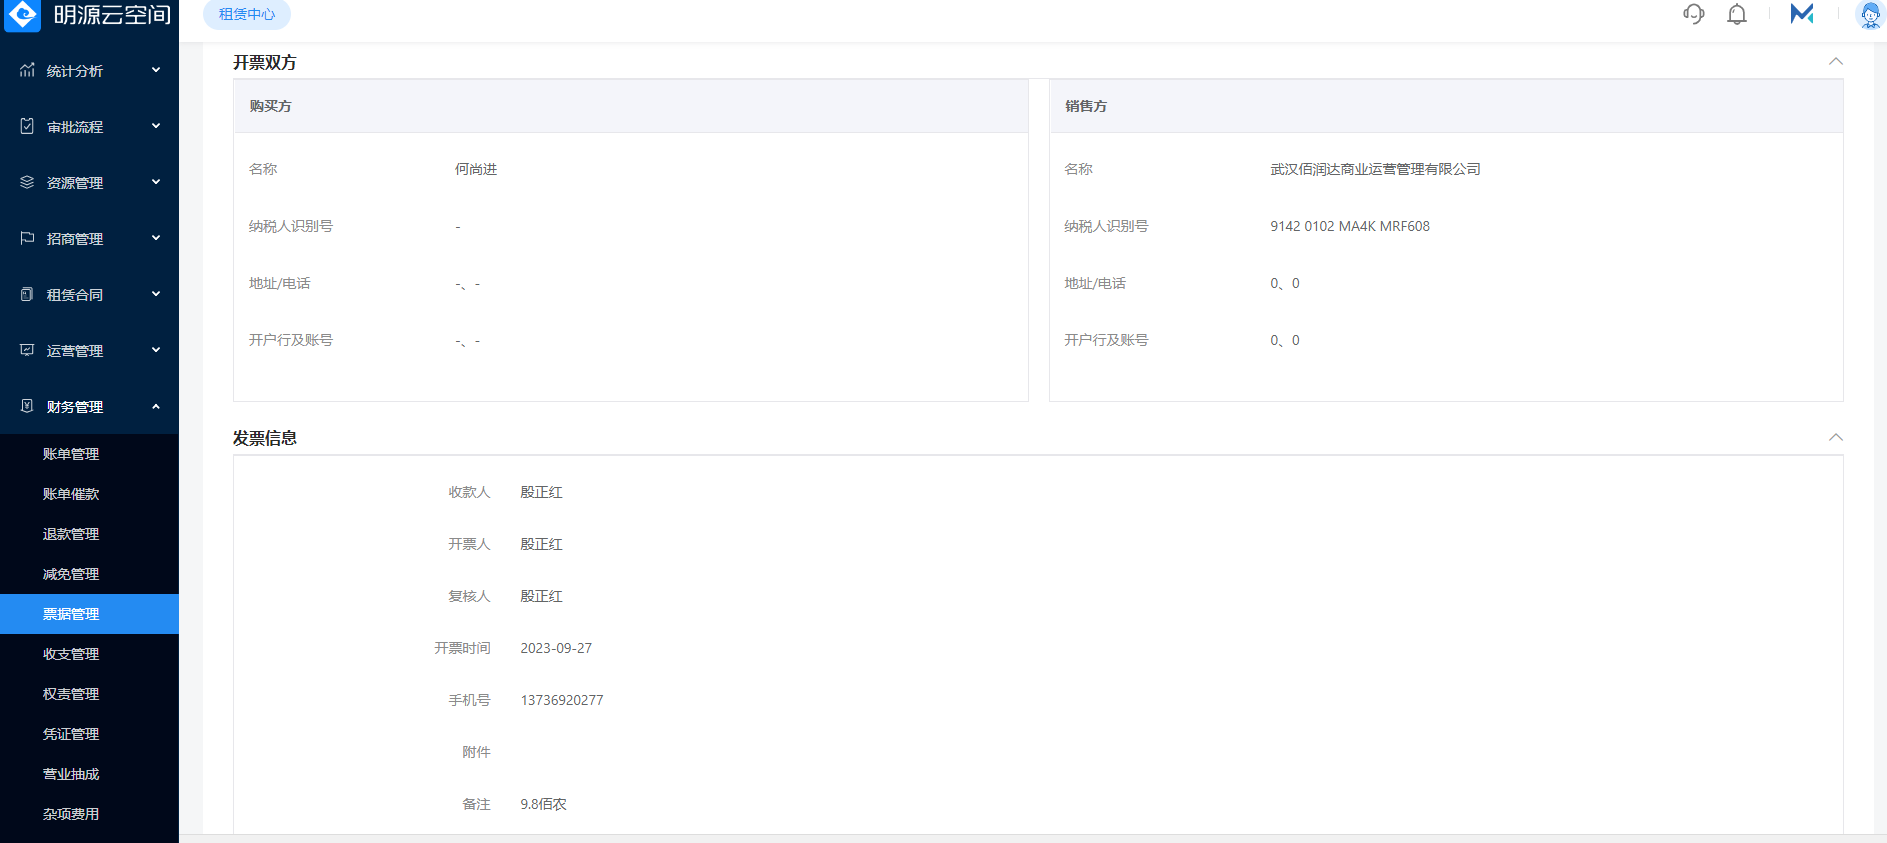Screen dimensions: 1887x843
Task: Switch to the 租赁中心 tab
Action: pyautogui.click(x=247, y=15)
